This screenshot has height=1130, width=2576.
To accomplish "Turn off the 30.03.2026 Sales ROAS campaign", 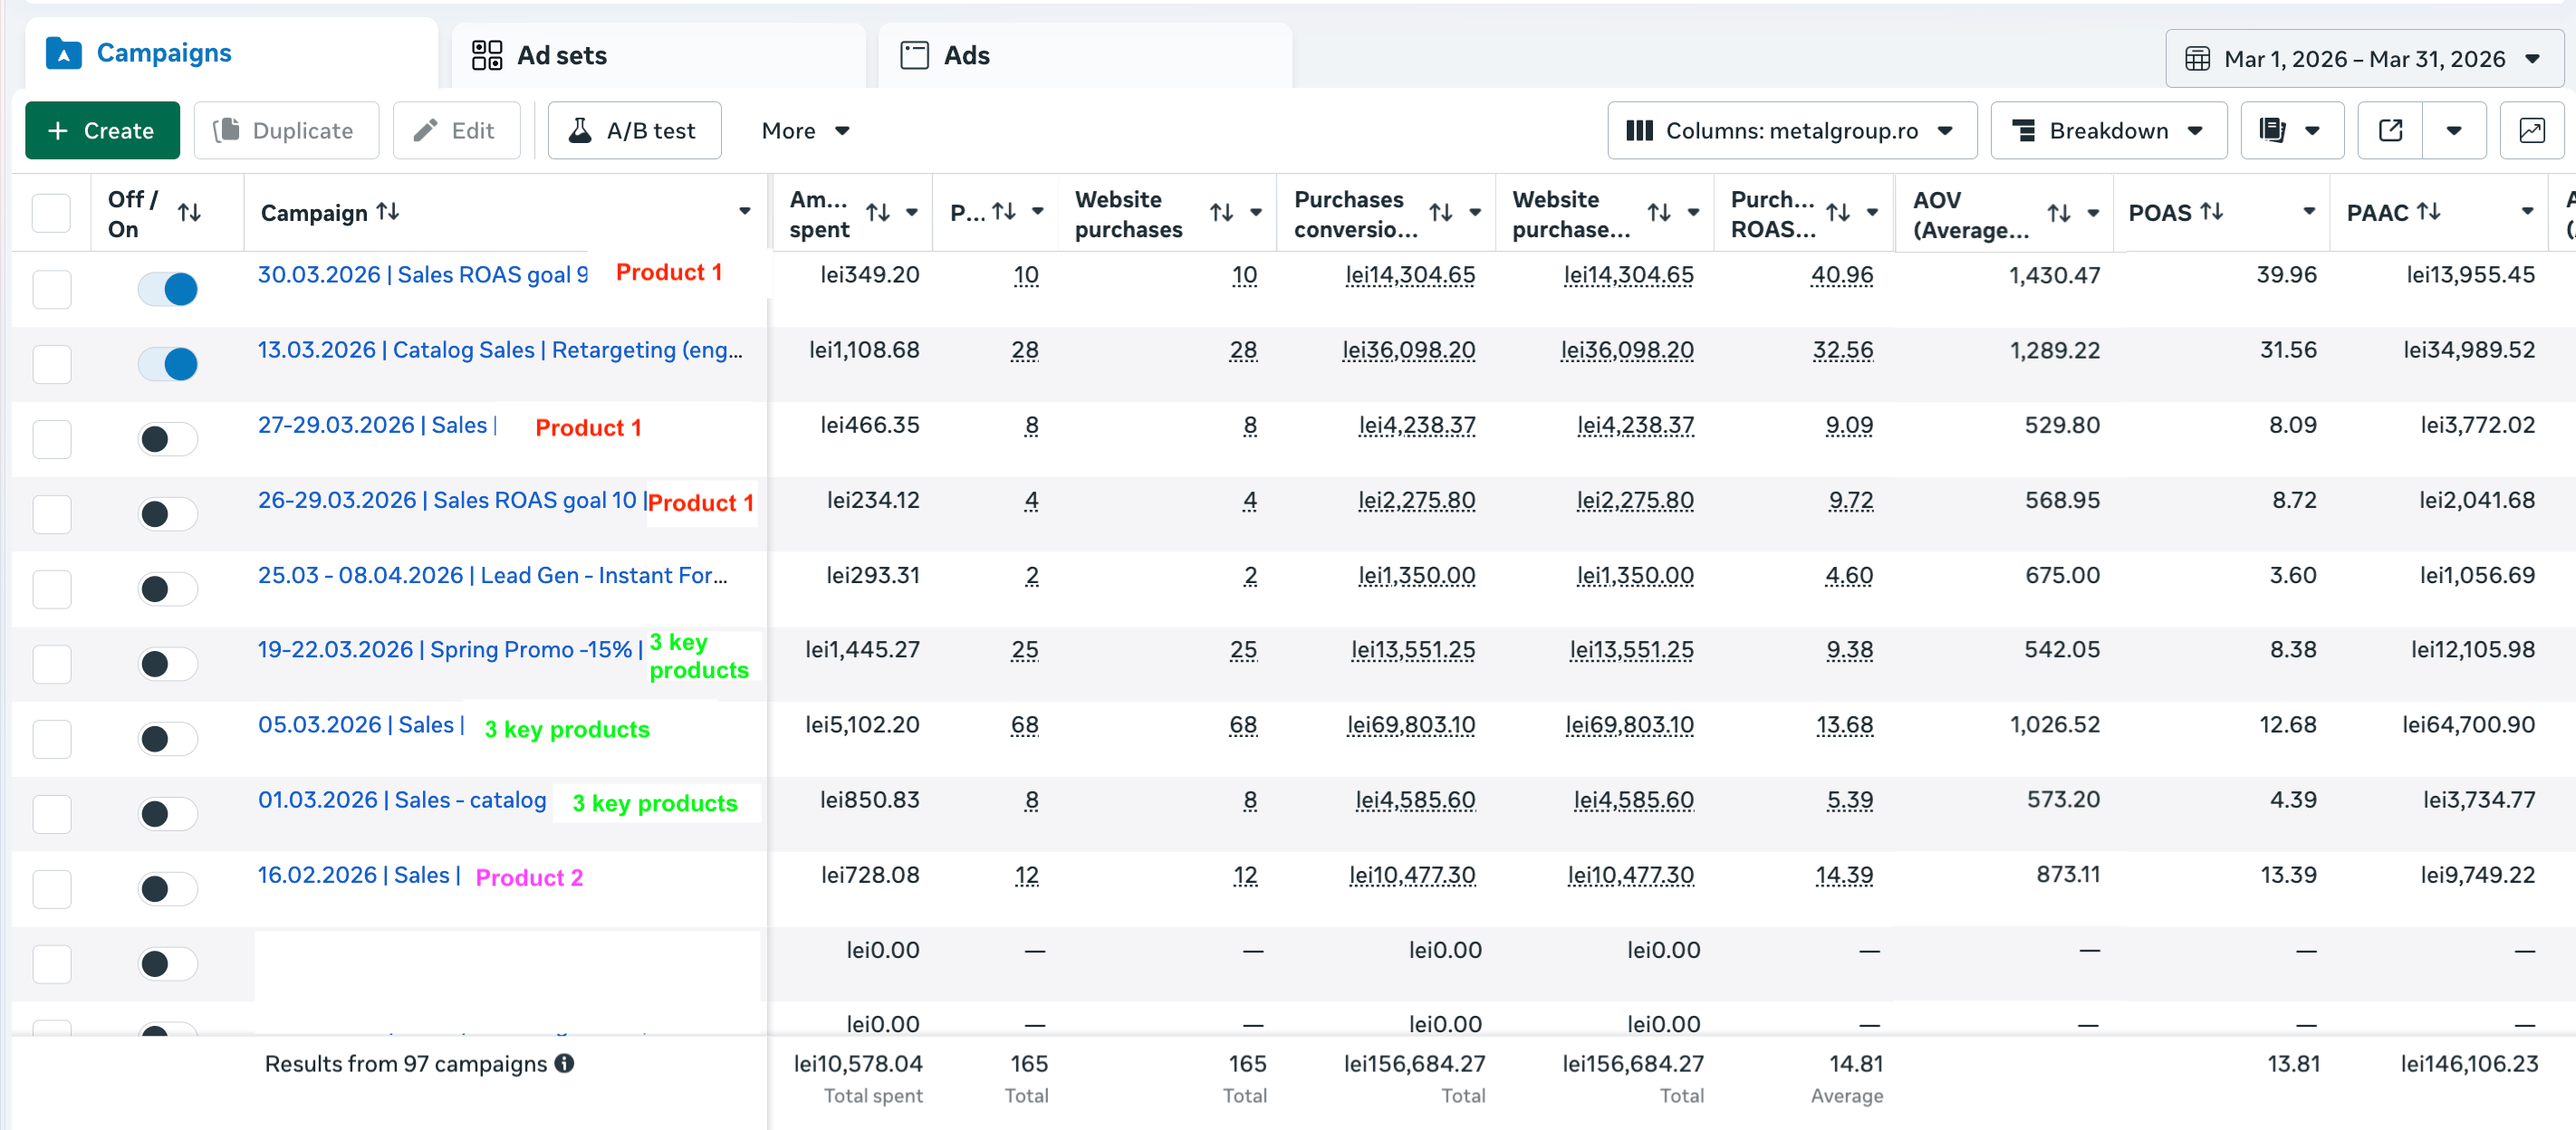I will [168, 289].
